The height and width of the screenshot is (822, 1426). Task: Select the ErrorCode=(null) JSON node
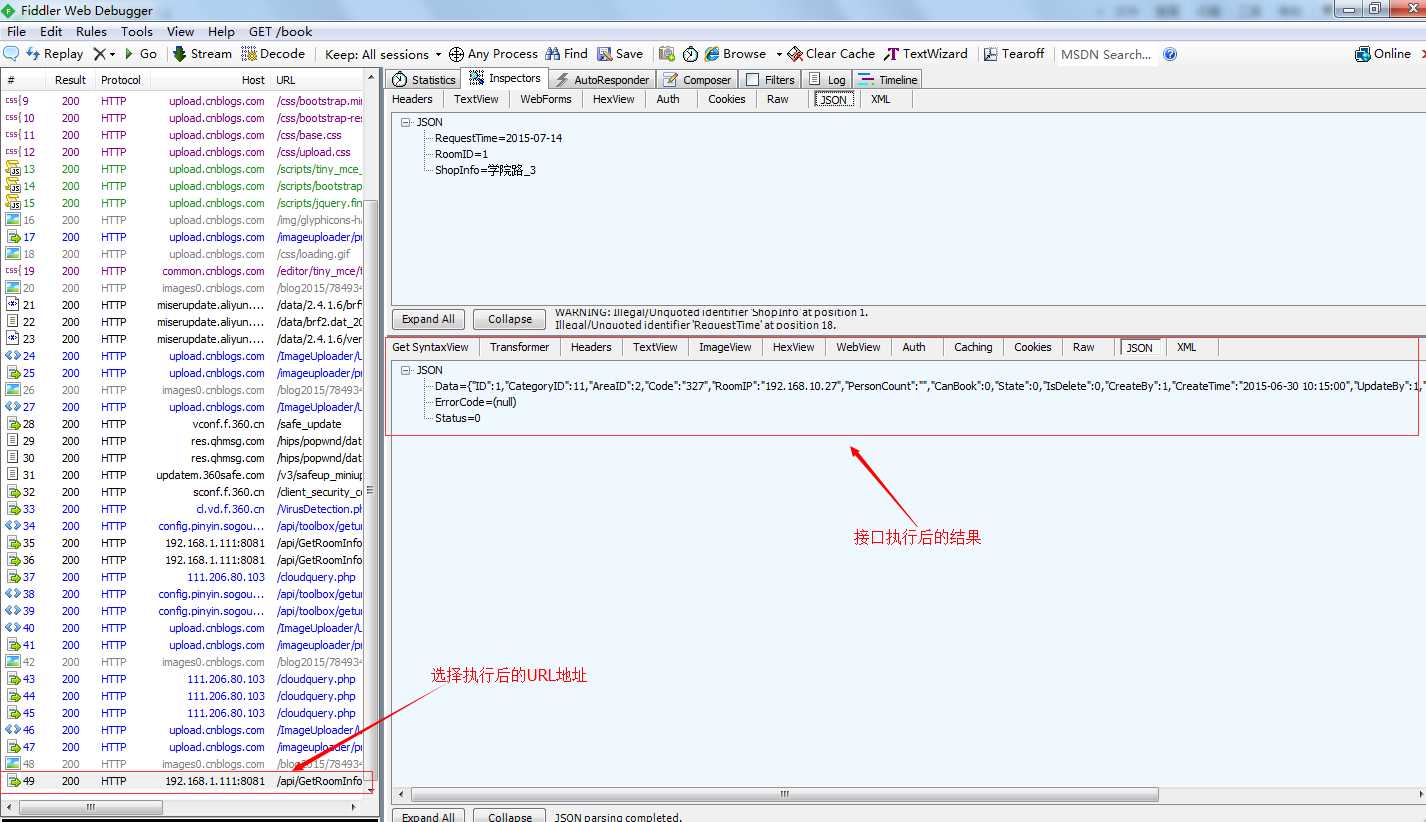coord(475,402)
